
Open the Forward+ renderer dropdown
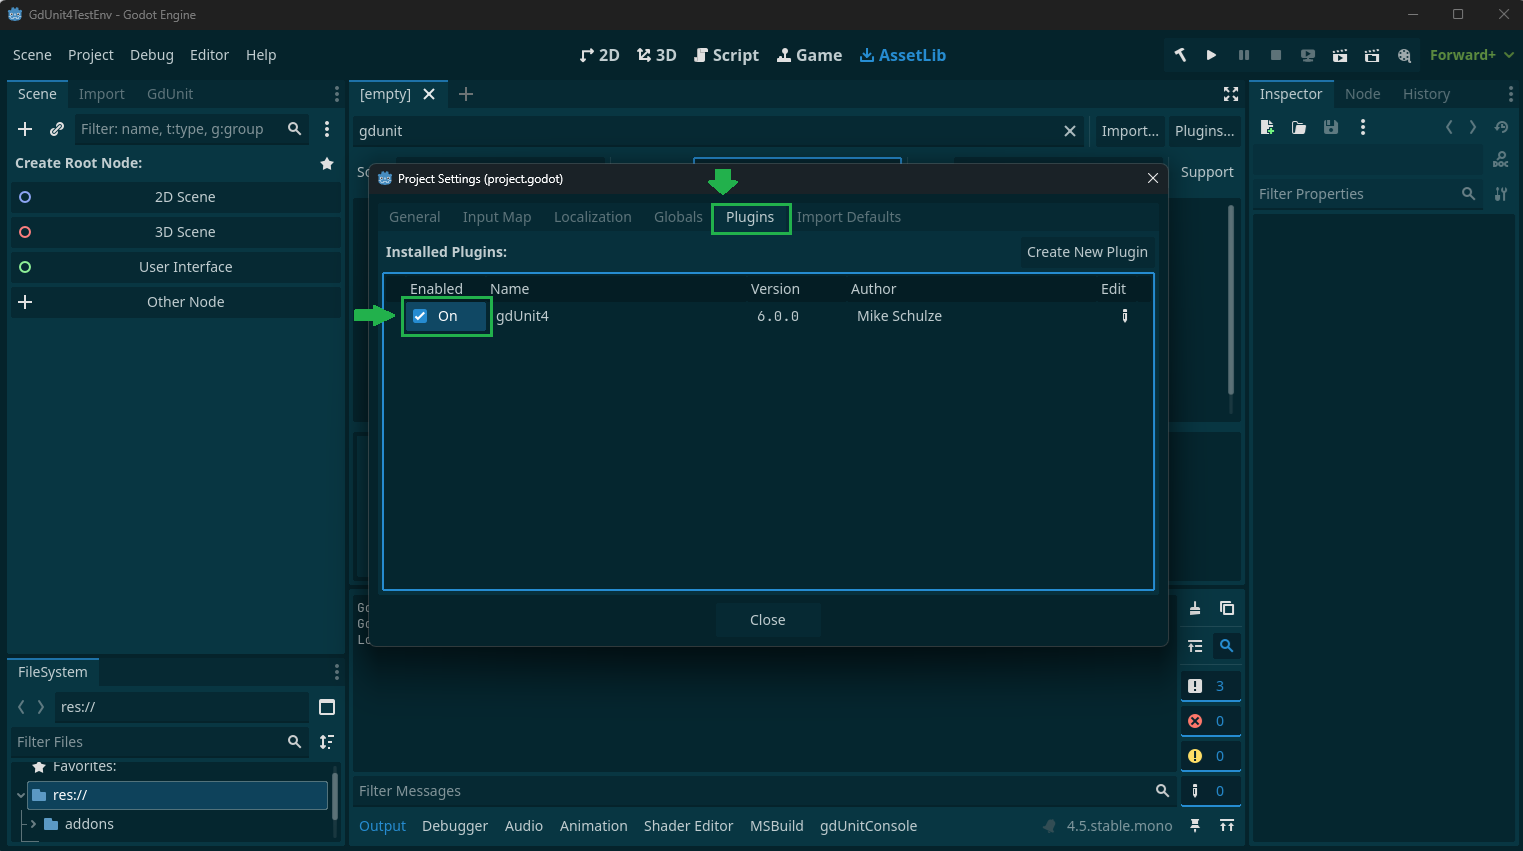point(1471,55)
